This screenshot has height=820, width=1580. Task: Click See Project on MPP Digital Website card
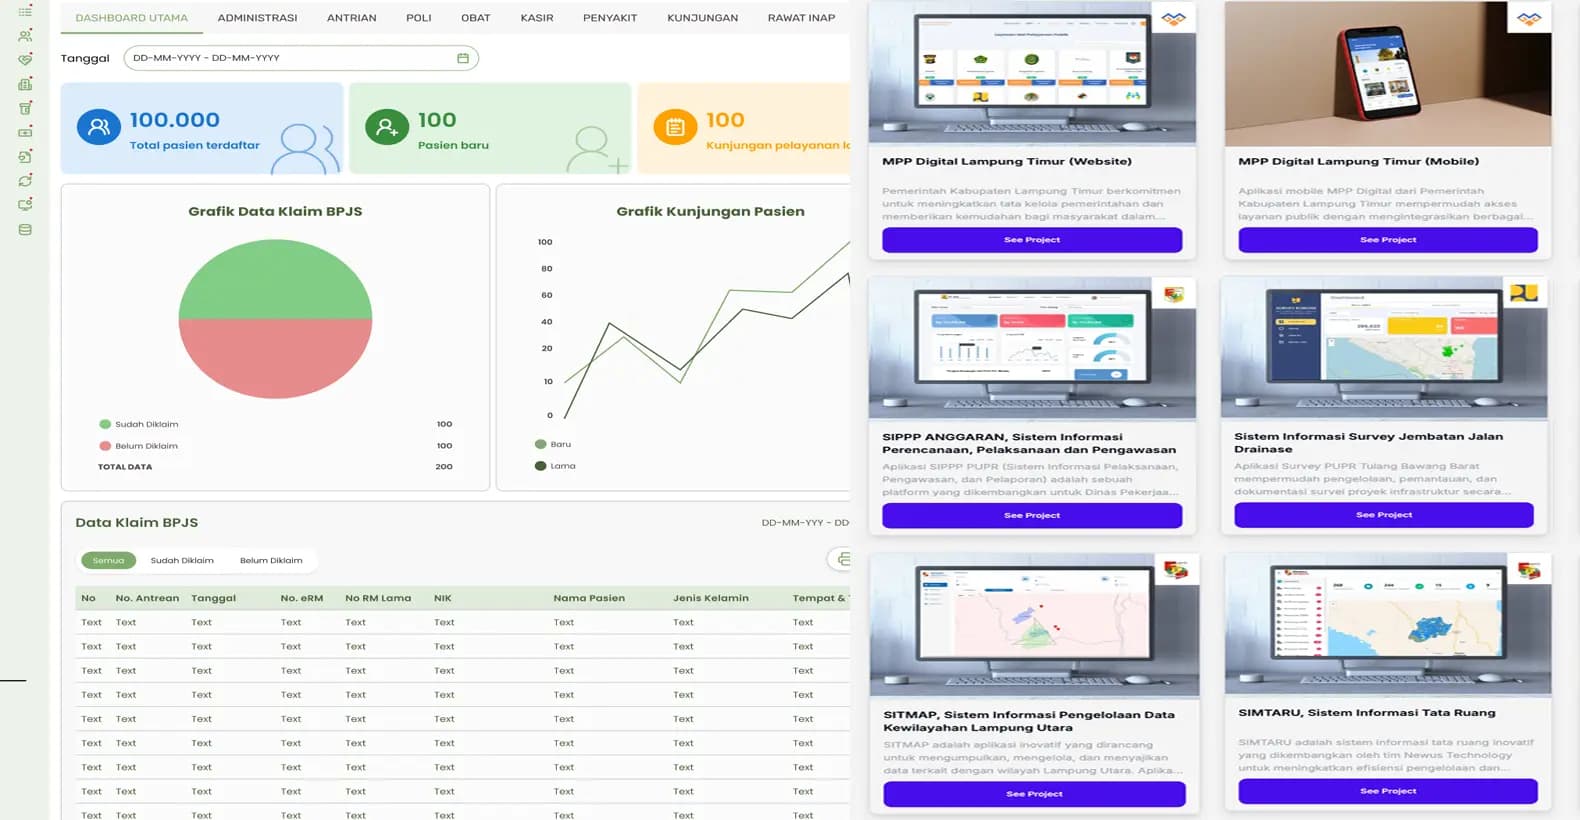point(1032,240)
